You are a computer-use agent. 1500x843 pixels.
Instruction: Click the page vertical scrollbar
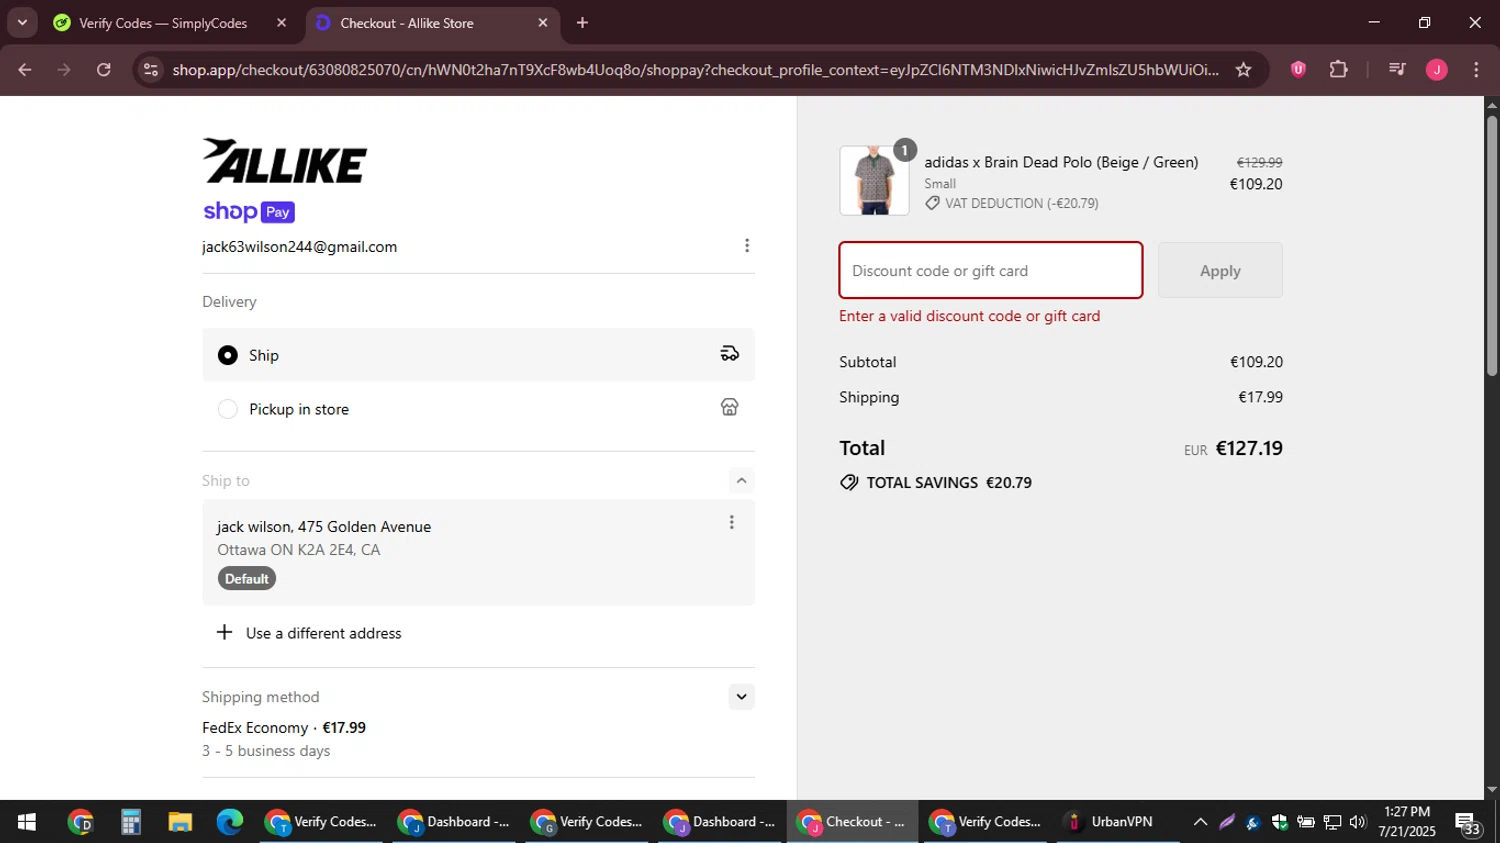pos(1492,246)
